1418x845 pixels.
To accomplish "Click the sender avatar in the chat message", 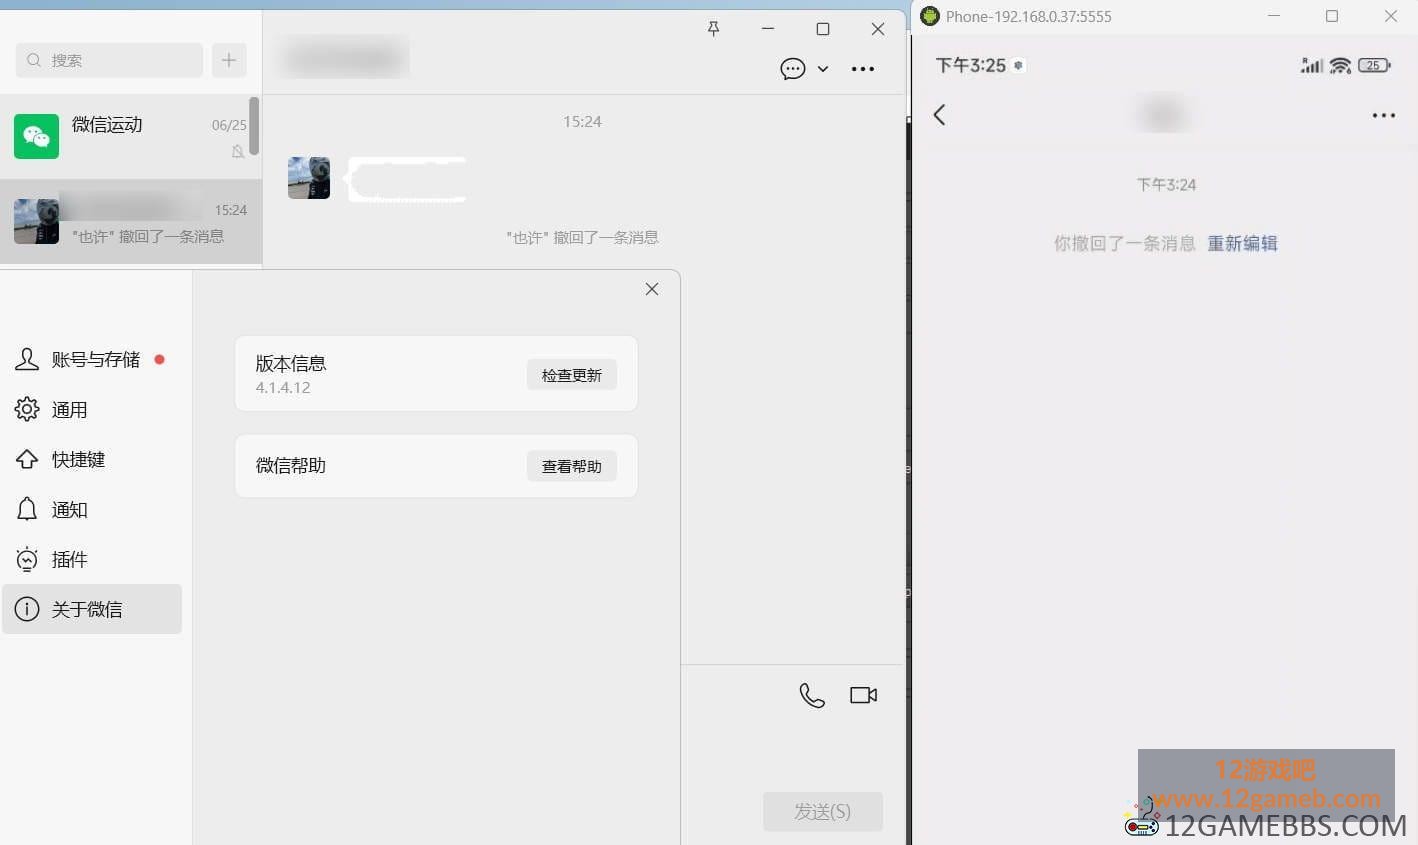I will click(309, 178).
